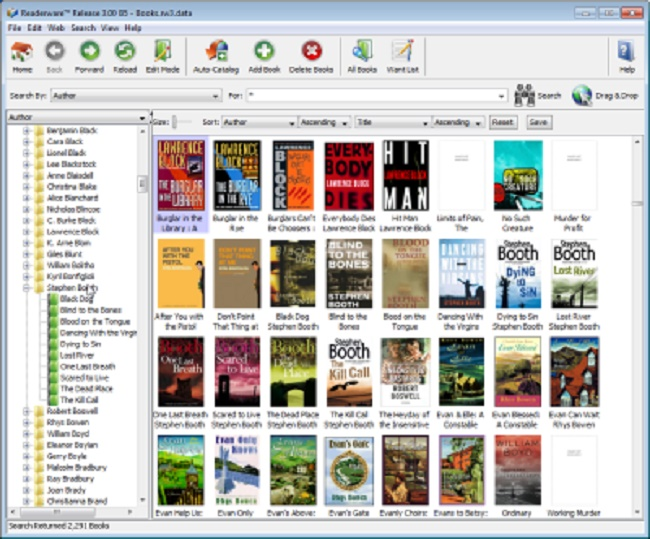This screenshot has height=539, width=650.
Task: Select Kyril Bonfiglioli in author tree
Action: (x=70, y=277)
